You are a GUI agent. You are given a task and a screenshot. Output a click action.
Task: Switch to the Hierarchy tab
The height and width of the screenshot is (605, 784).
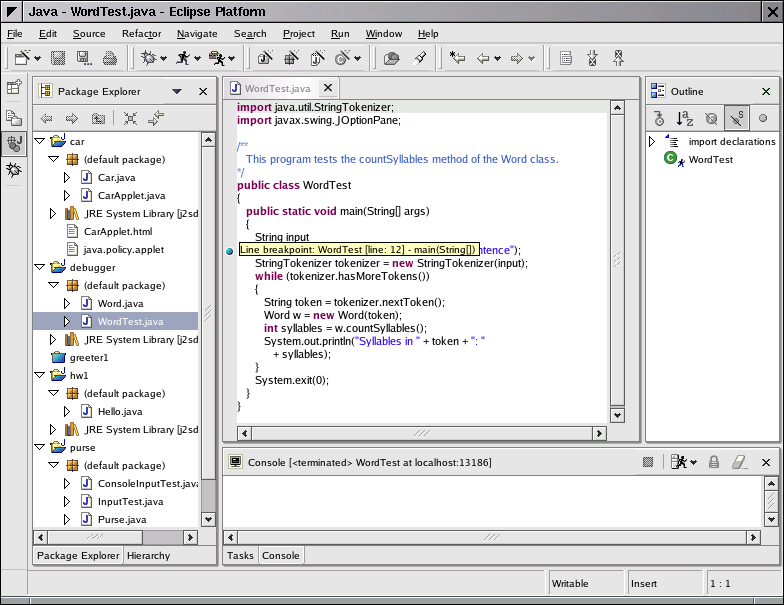(x=148, y=555)
